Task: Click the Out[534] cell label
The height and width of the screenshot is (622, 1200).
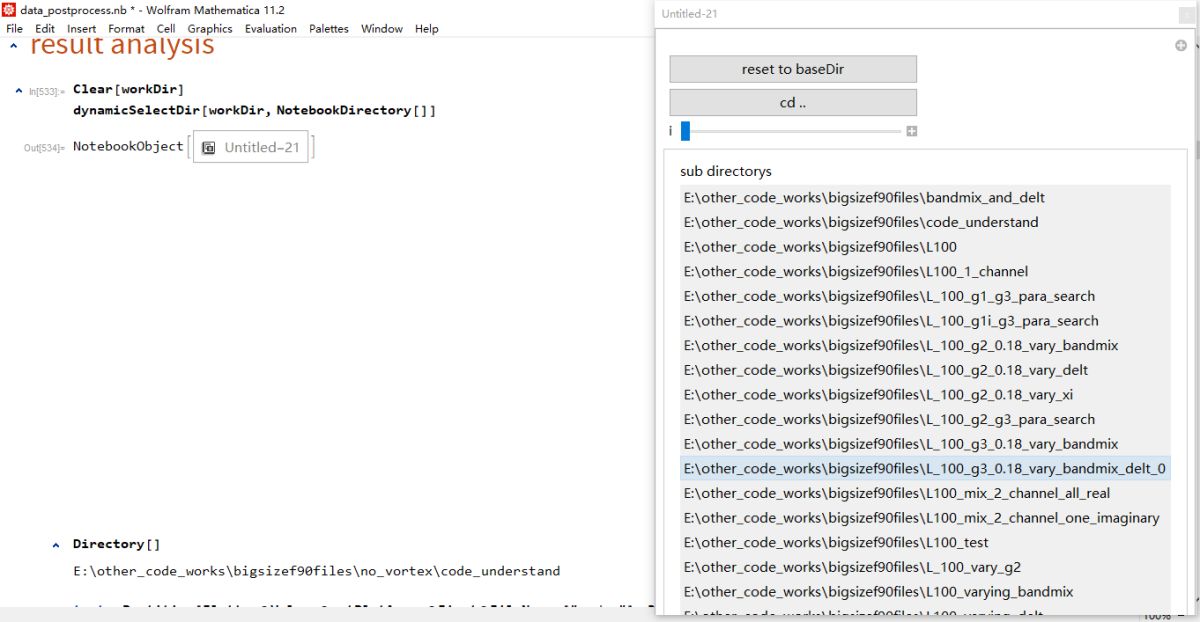Action: 44,148
